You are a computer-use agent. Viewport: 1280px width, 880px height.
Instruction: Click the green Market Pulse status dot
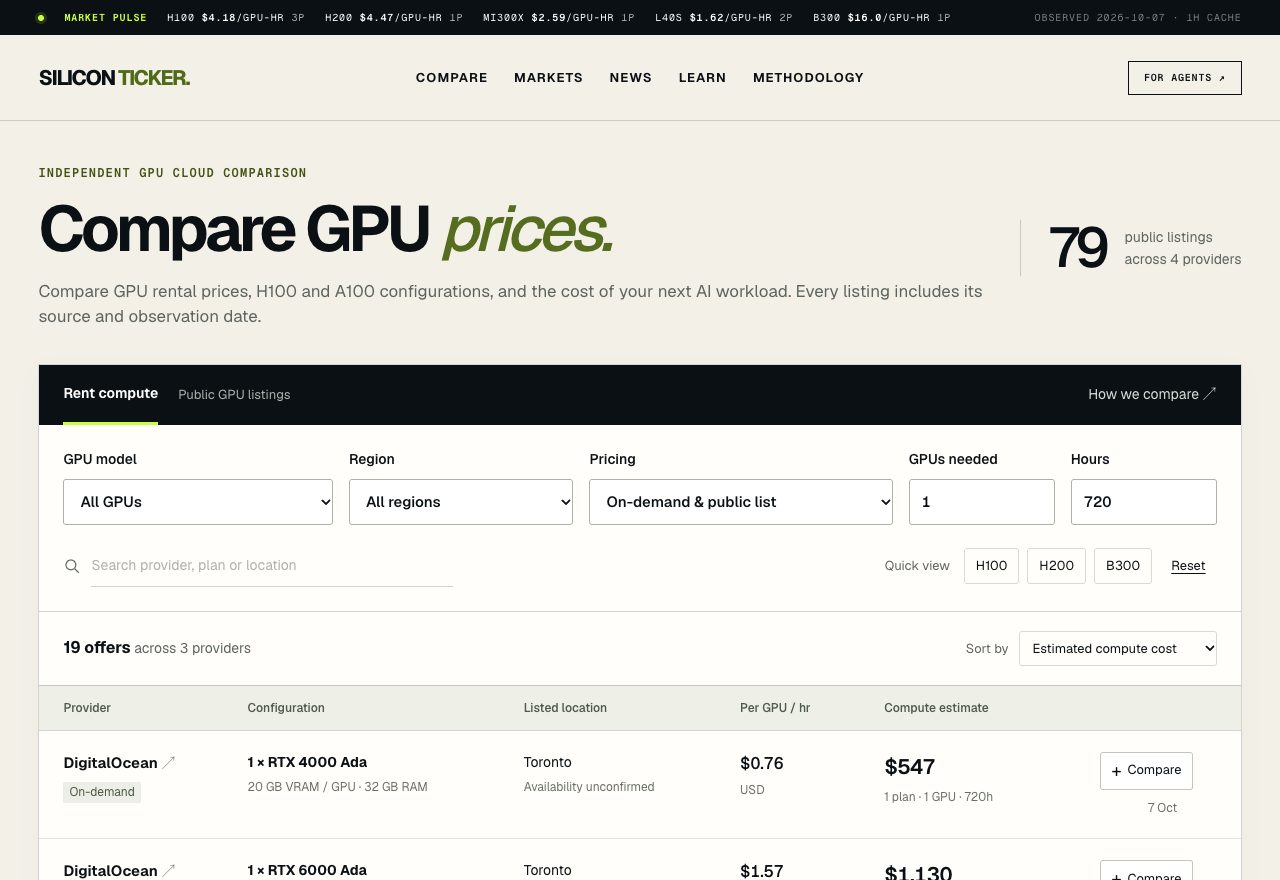coord(40,18)
